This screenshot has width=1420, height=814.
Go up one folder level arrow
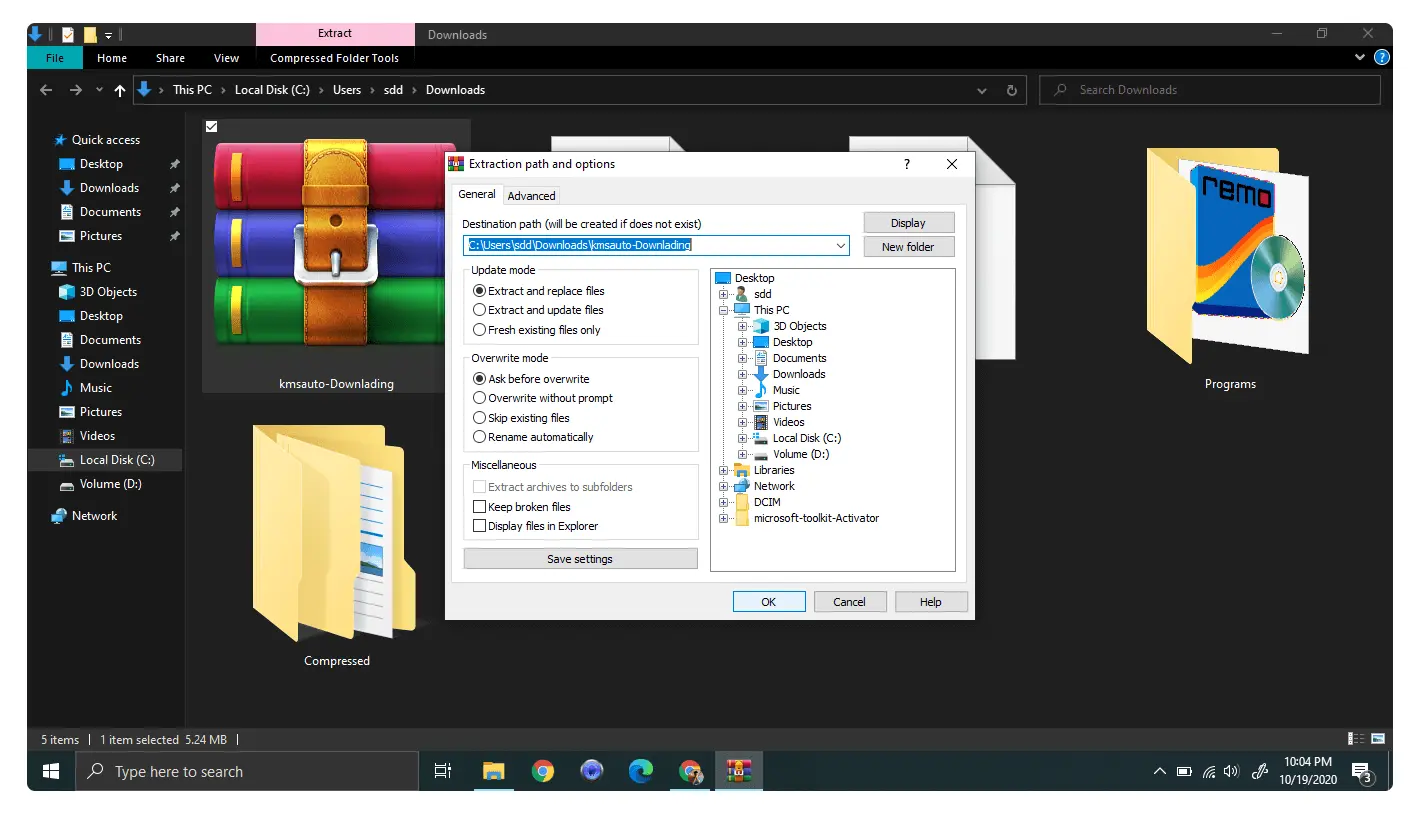click(x=120, y=90)
